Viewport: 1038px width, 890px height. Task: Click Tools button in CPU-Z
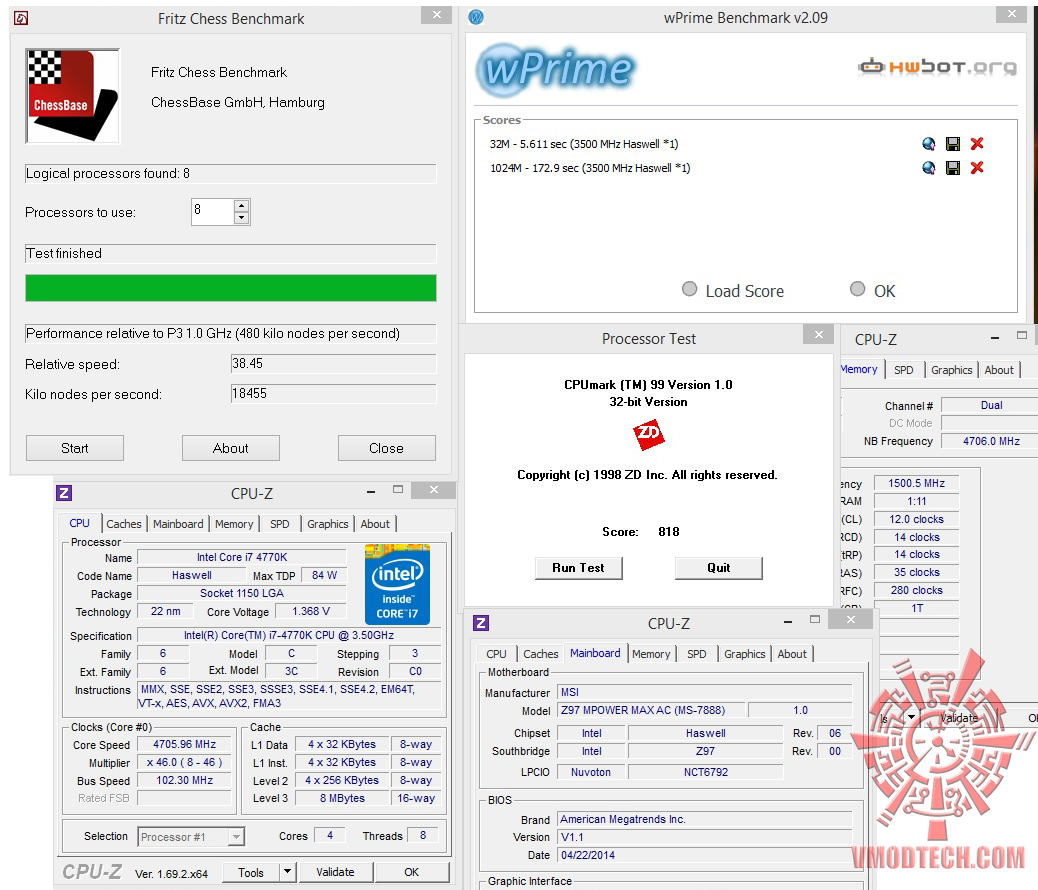point(251,872)
